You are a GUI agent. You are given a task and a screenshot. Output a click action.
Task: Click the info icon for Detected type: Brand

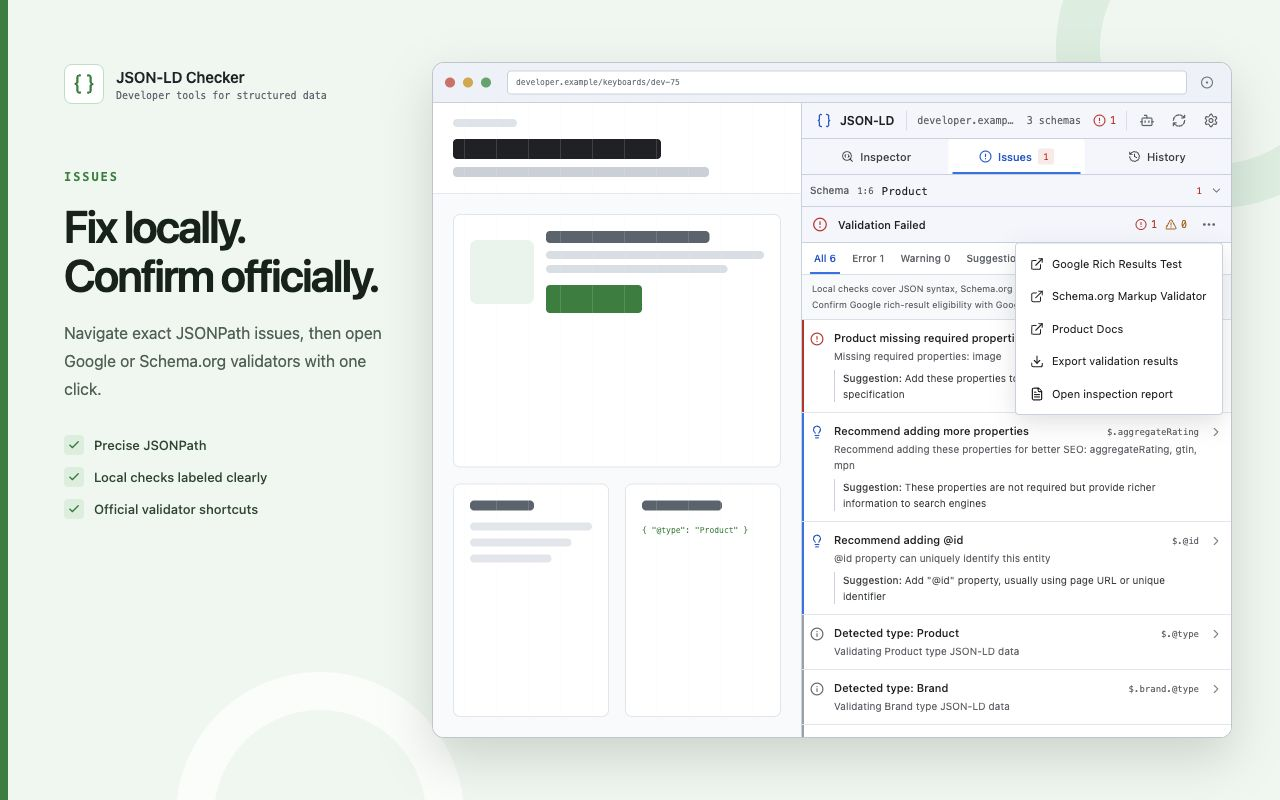(x=817, y=689)
